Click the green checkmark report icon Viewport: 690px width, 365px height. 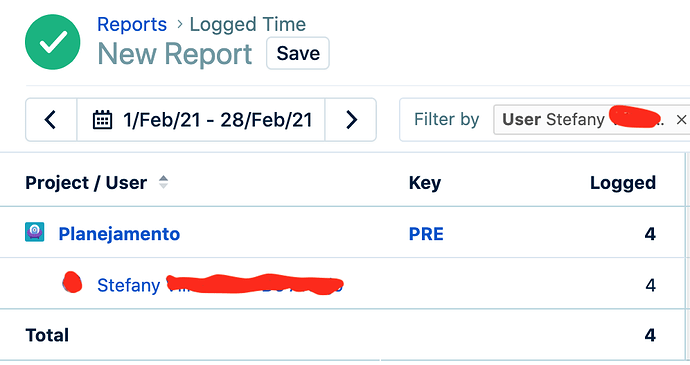pos(53,42)
